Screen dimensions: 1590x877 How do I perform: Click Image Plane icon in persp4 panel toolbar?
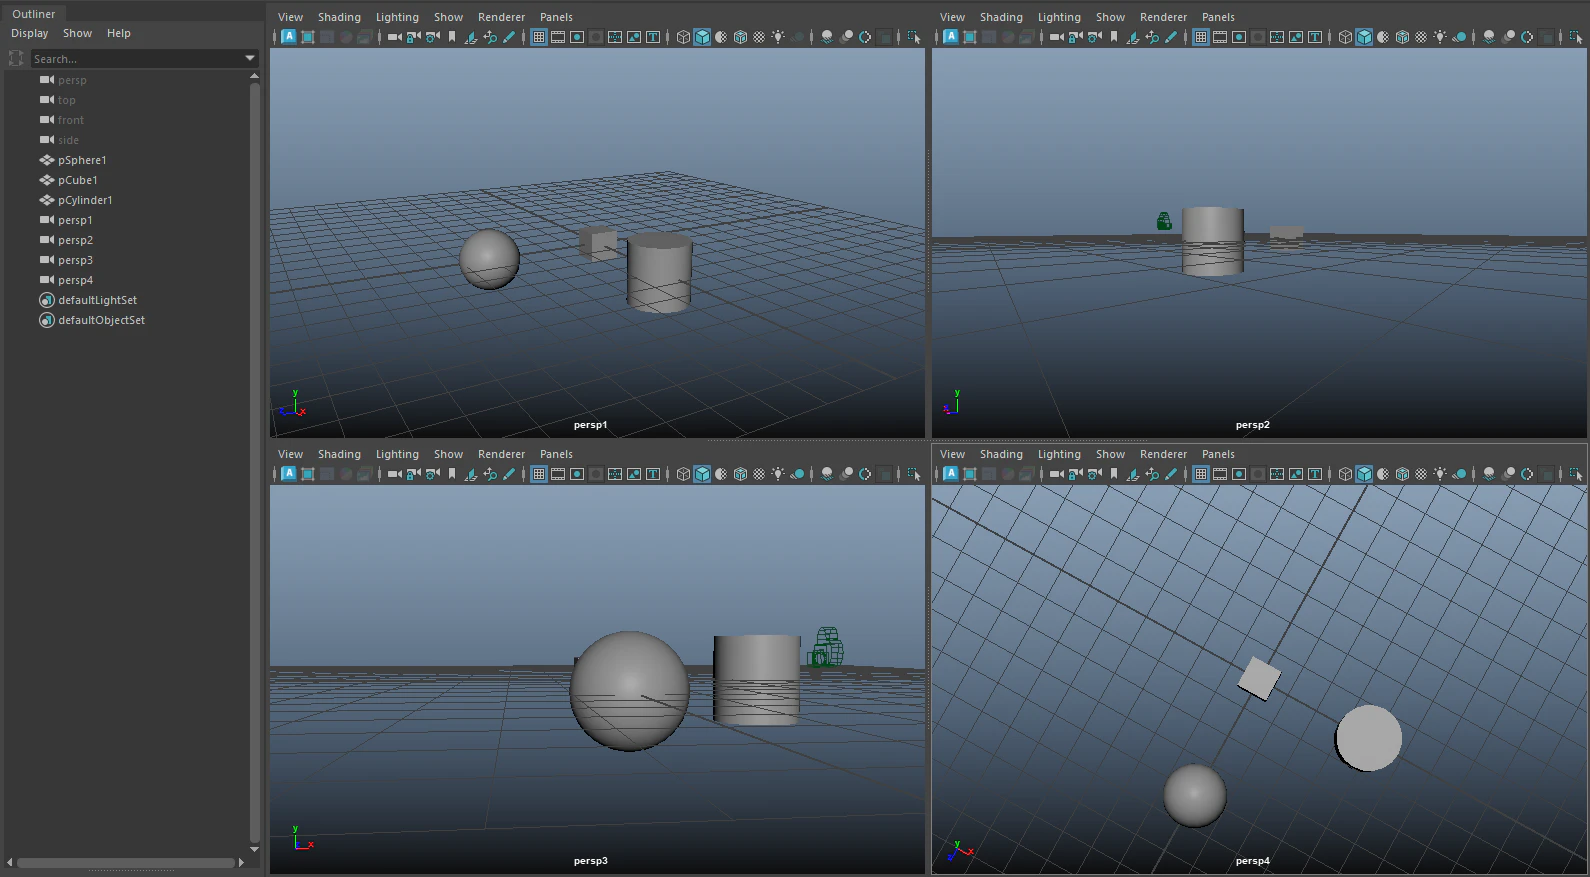(1132, 474)
